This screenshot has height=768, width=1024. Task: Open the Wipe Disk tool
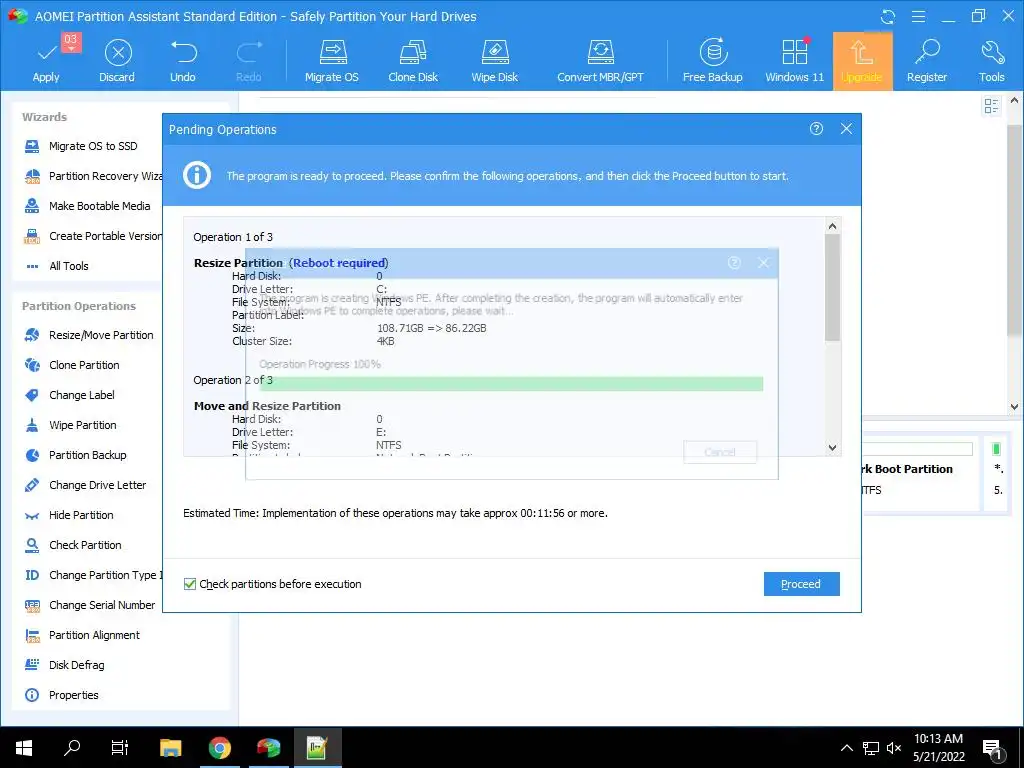click(494, 61)
